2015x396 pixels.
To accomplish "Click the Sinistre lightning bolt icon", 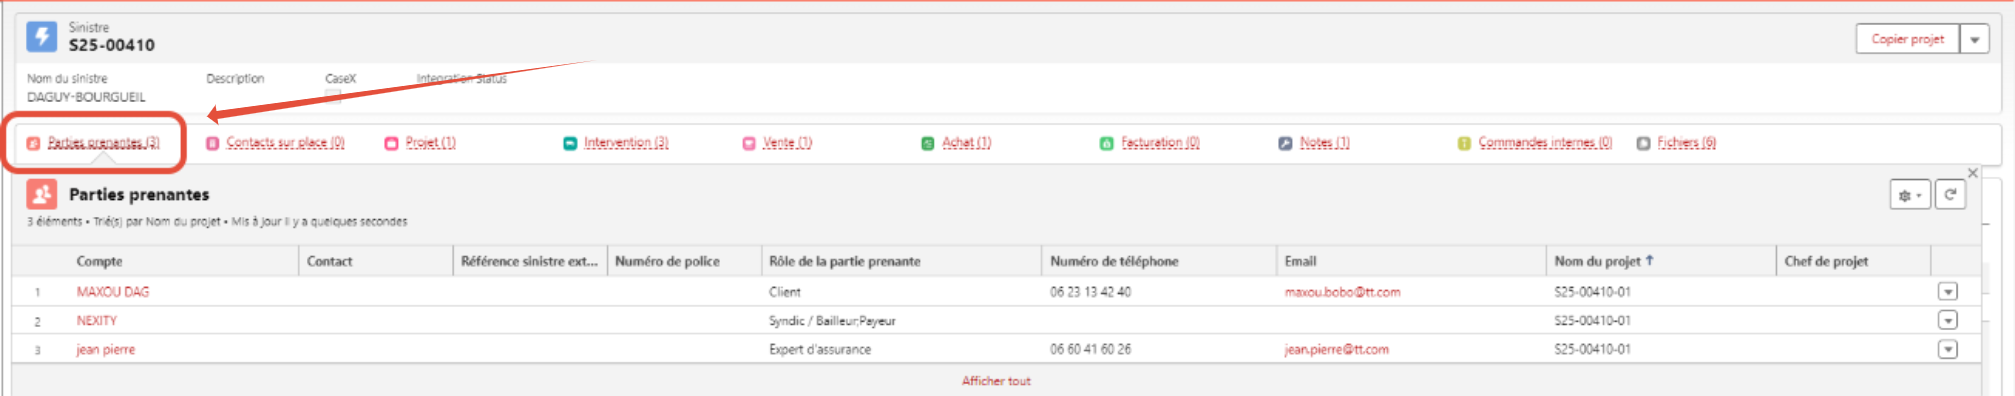I will [x=41, y=37].
